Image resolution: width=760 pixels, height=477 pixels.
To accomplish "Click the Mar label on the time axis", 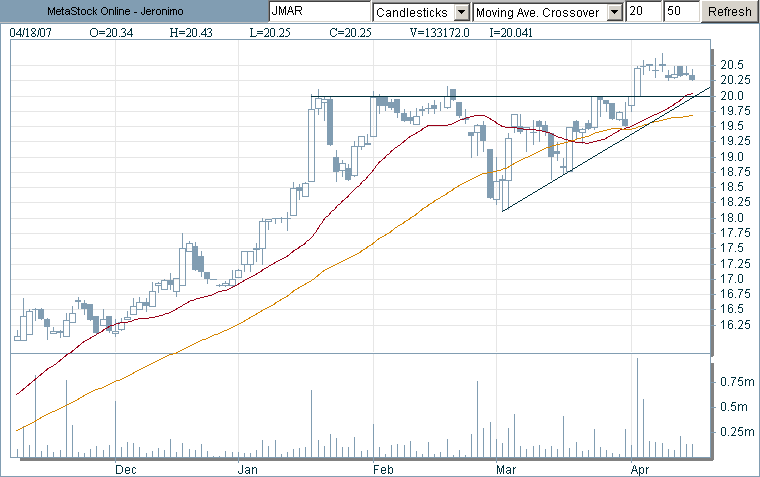I will [x=506, y=470].
